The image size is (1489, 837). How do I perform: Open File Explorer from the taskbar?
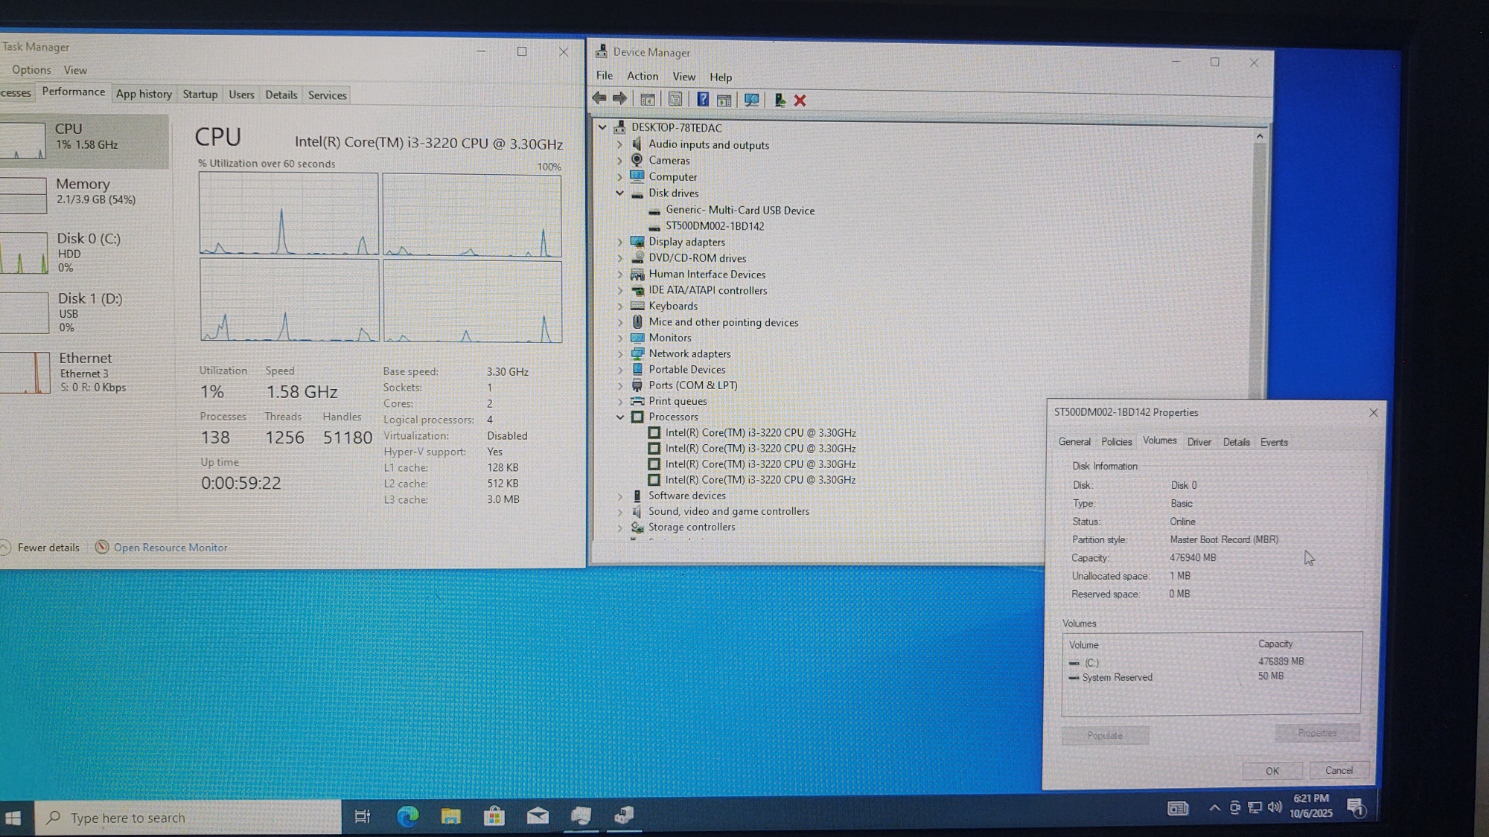click(x=450, y=817)
